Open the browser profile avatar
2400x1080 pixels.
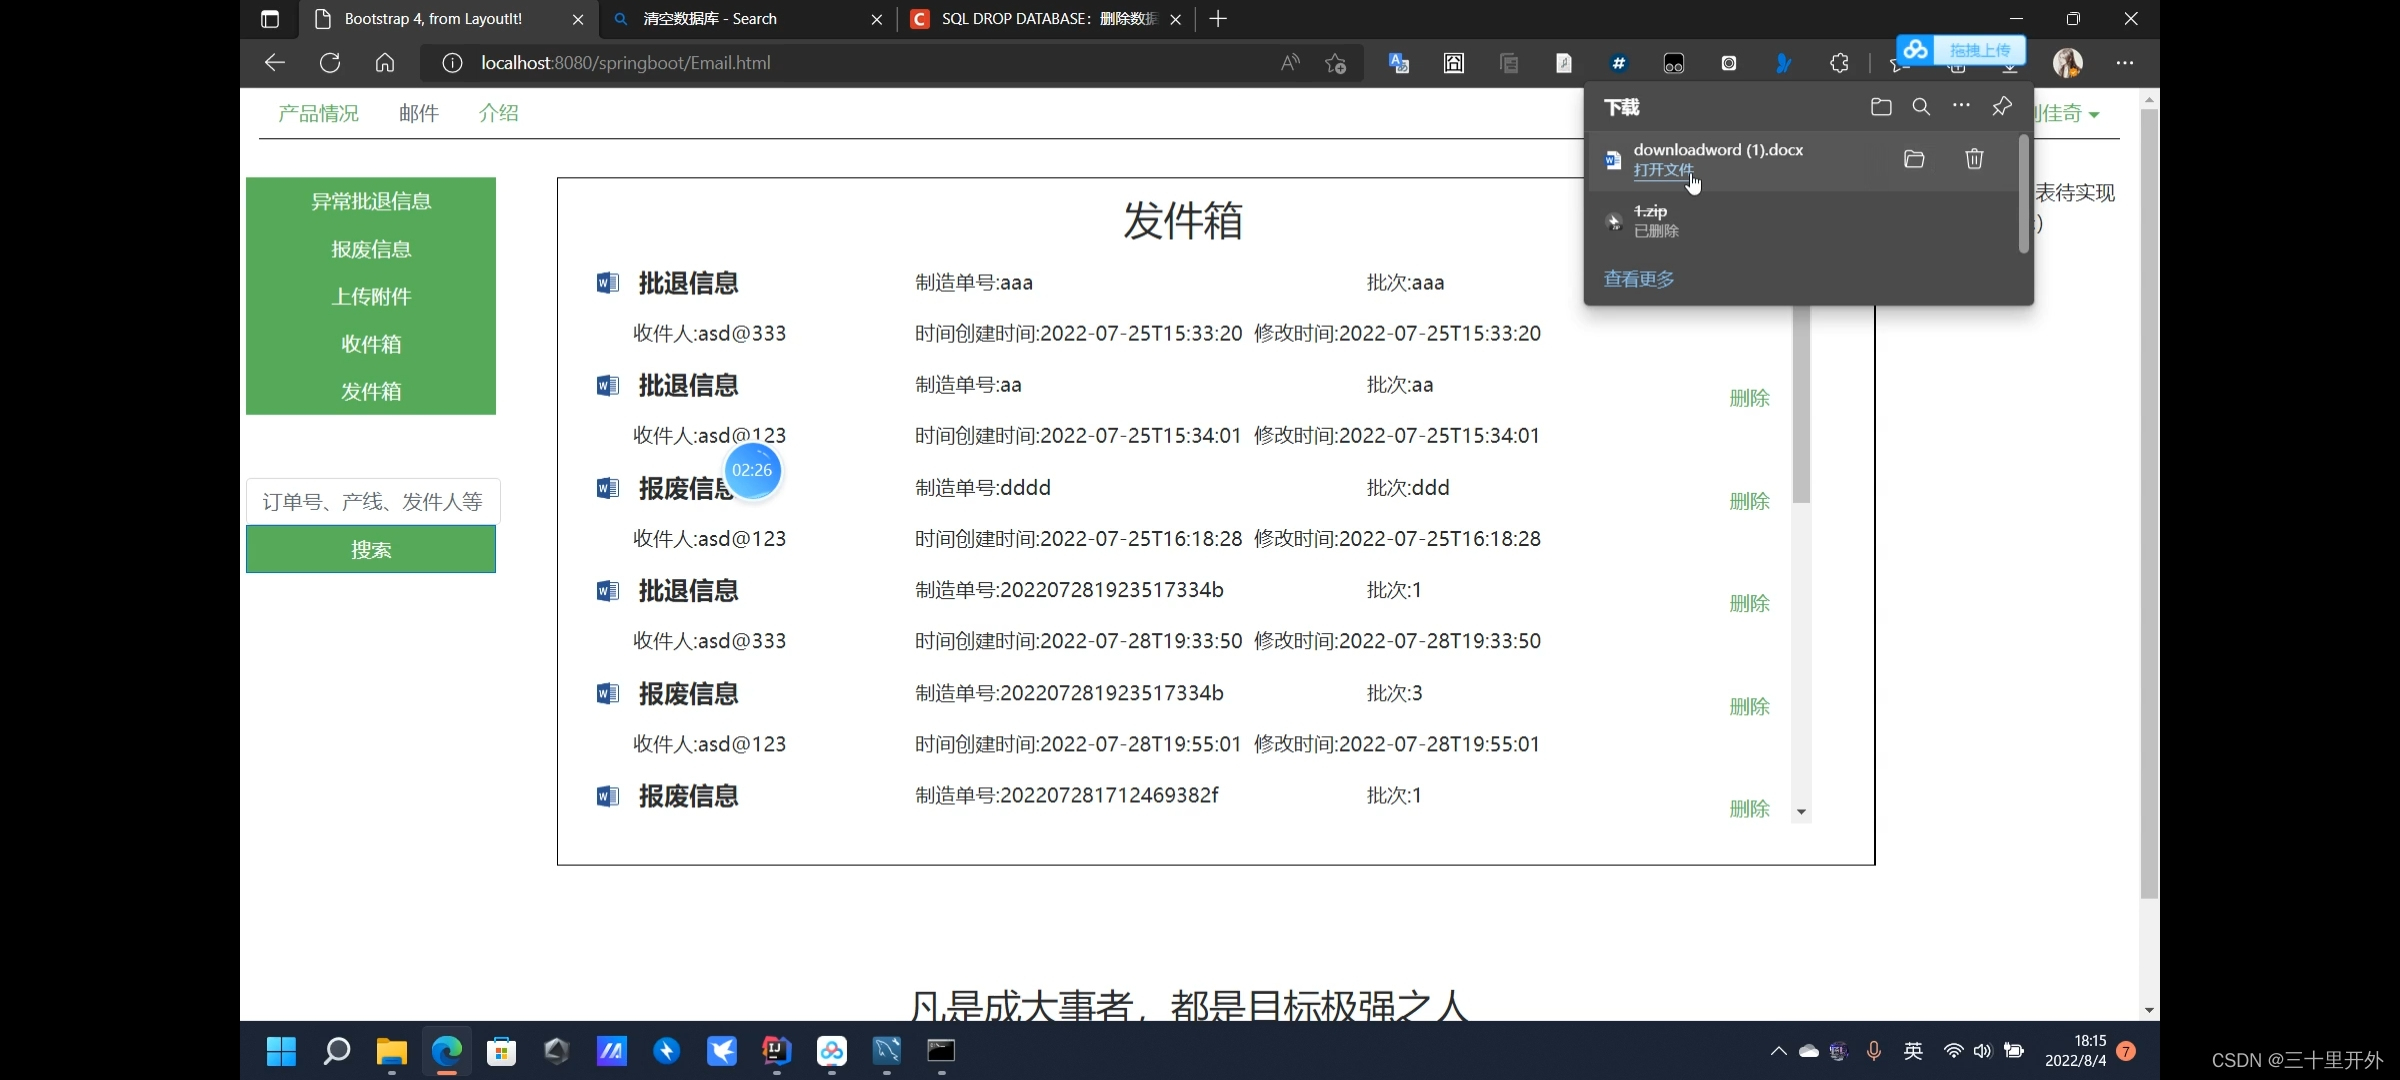tap(2068, 63)
